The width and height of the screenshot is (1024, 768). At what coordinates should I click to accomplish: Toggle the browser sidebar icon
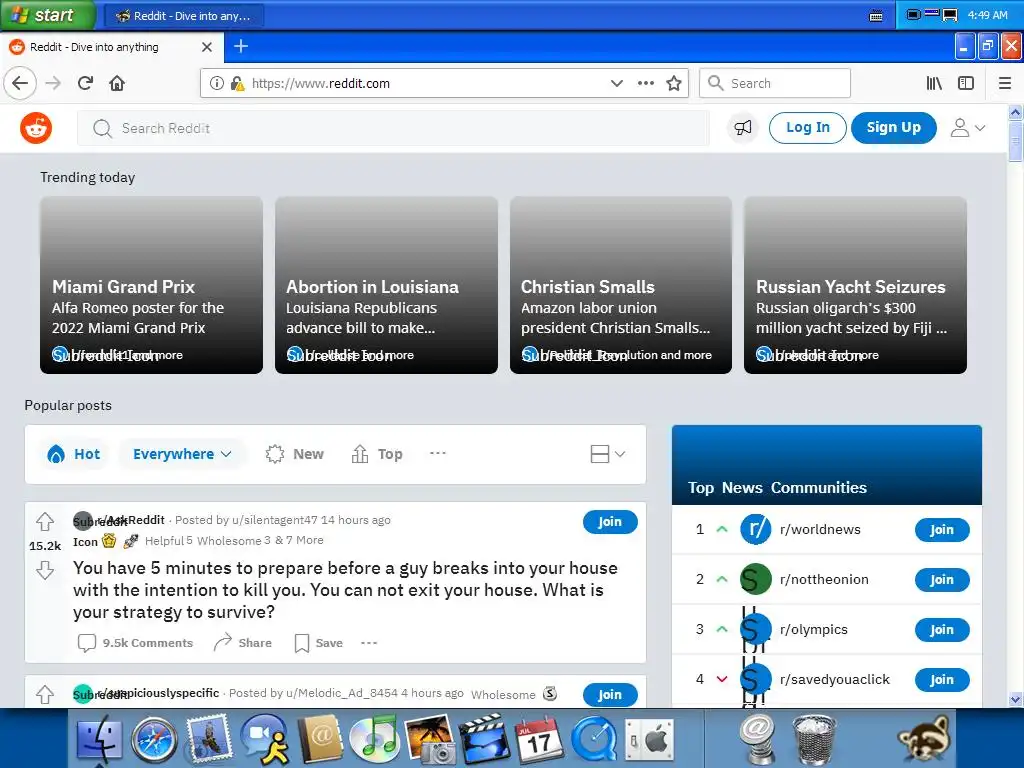click(x=966, y=84)
